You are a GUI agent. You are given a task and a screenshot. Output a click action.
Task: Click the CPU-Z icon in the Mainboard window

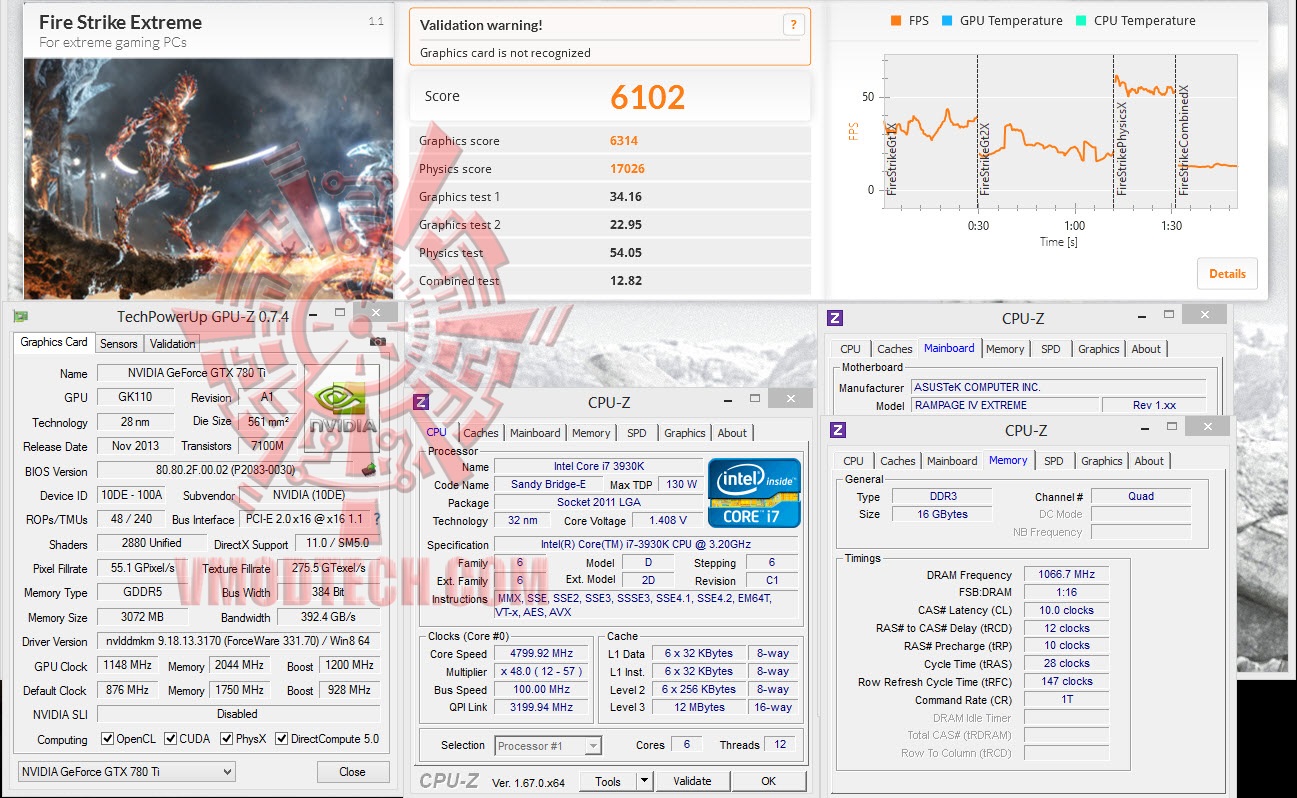[x=835, y=318]
